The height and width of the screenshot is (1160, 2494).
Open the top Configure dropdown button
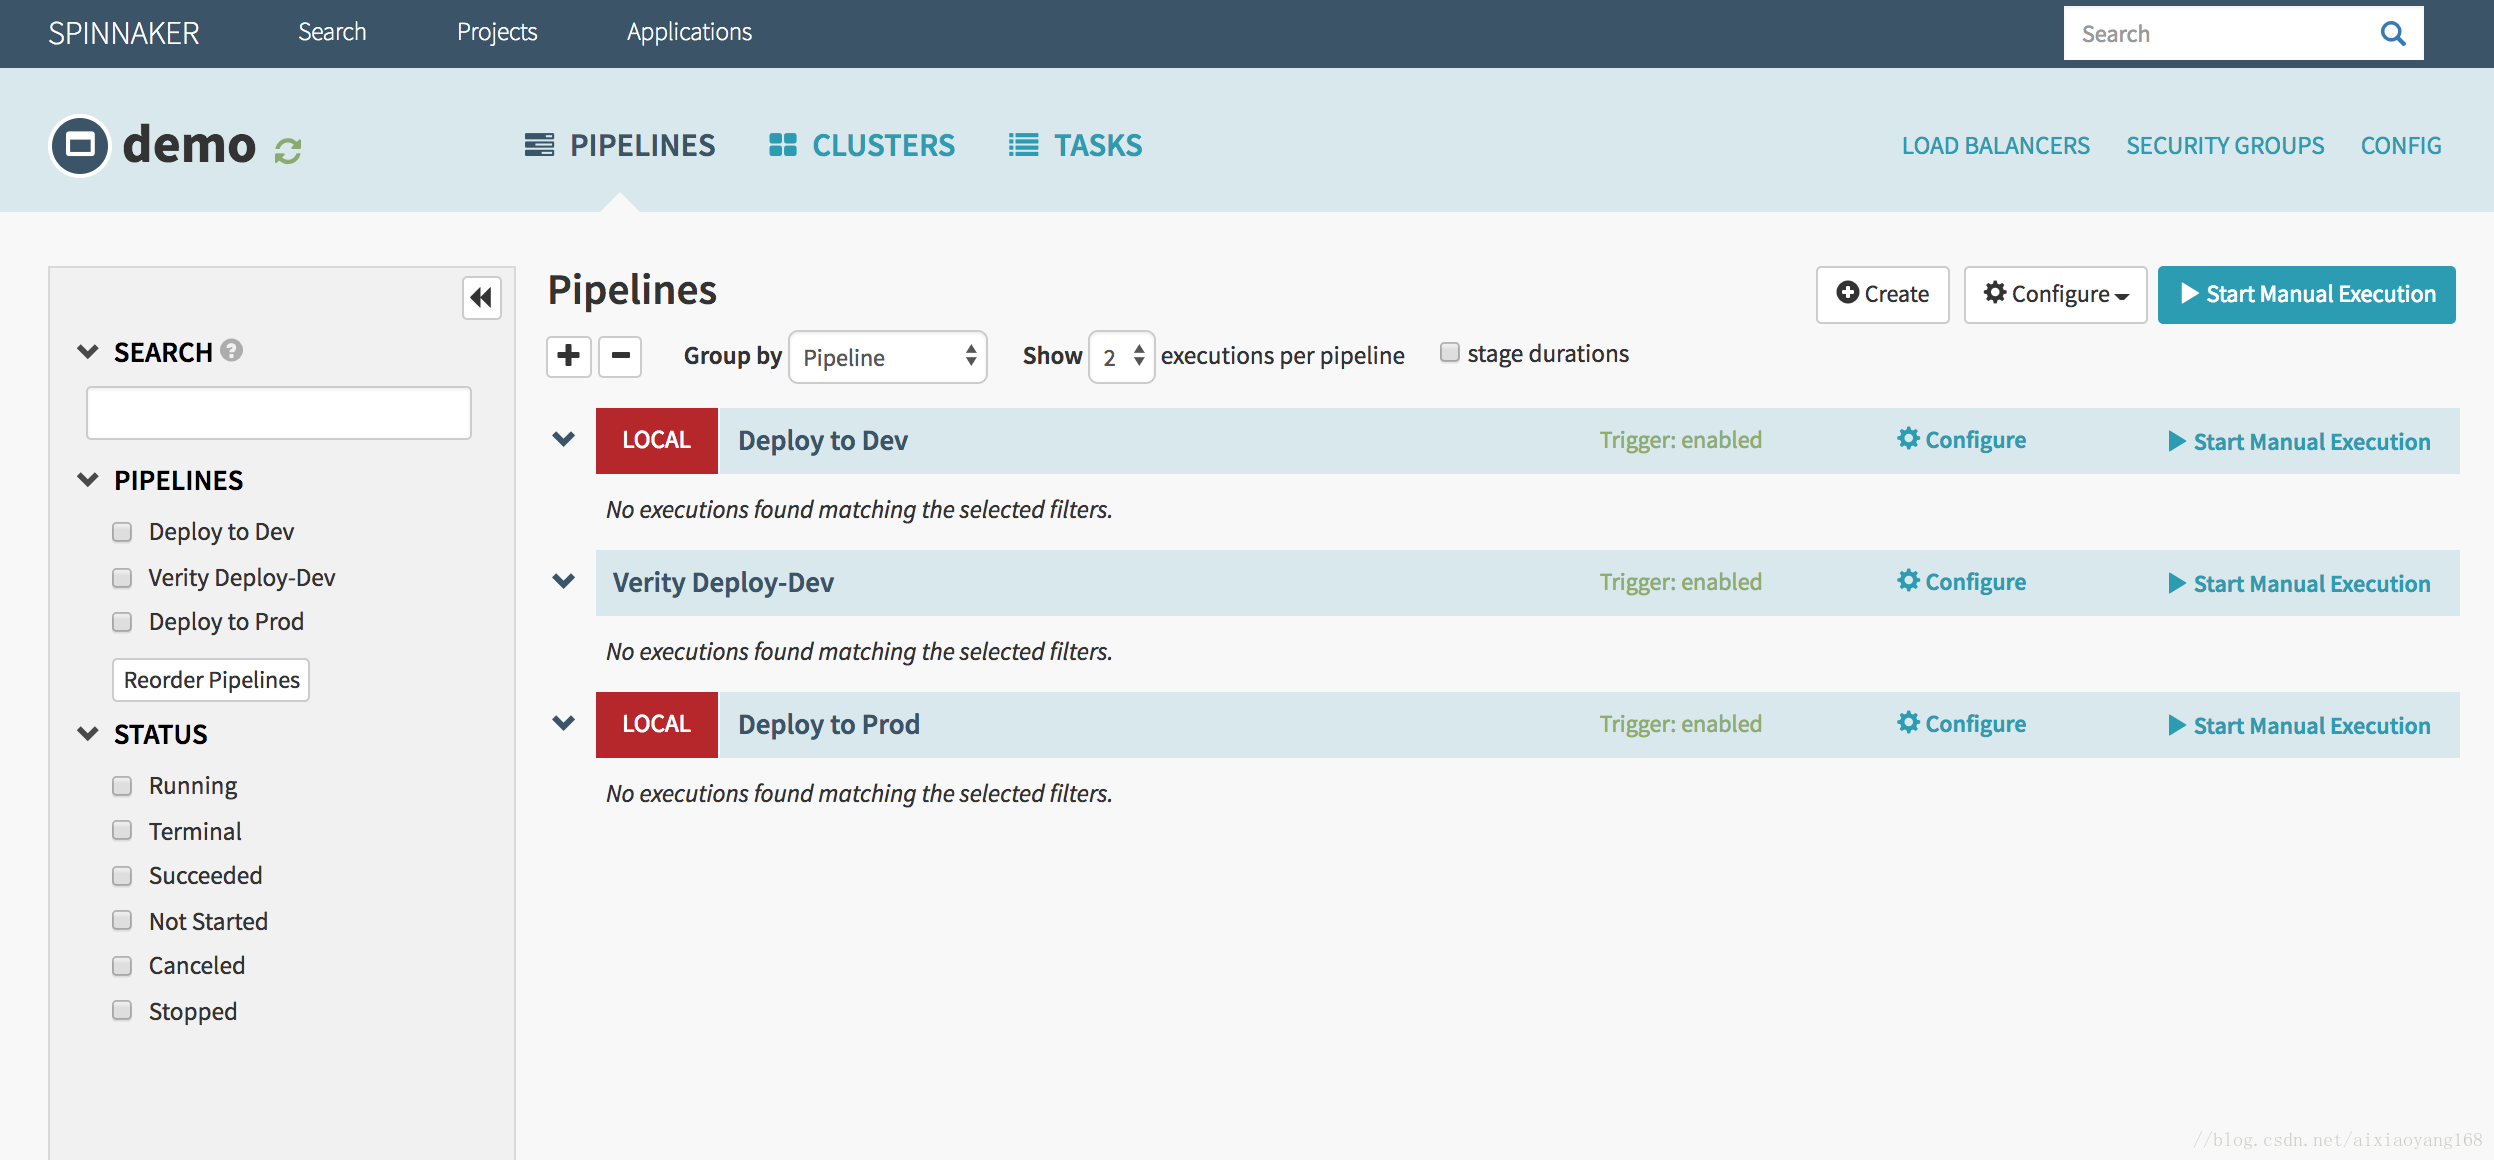pyautogui.click(x=2055, y=294)
